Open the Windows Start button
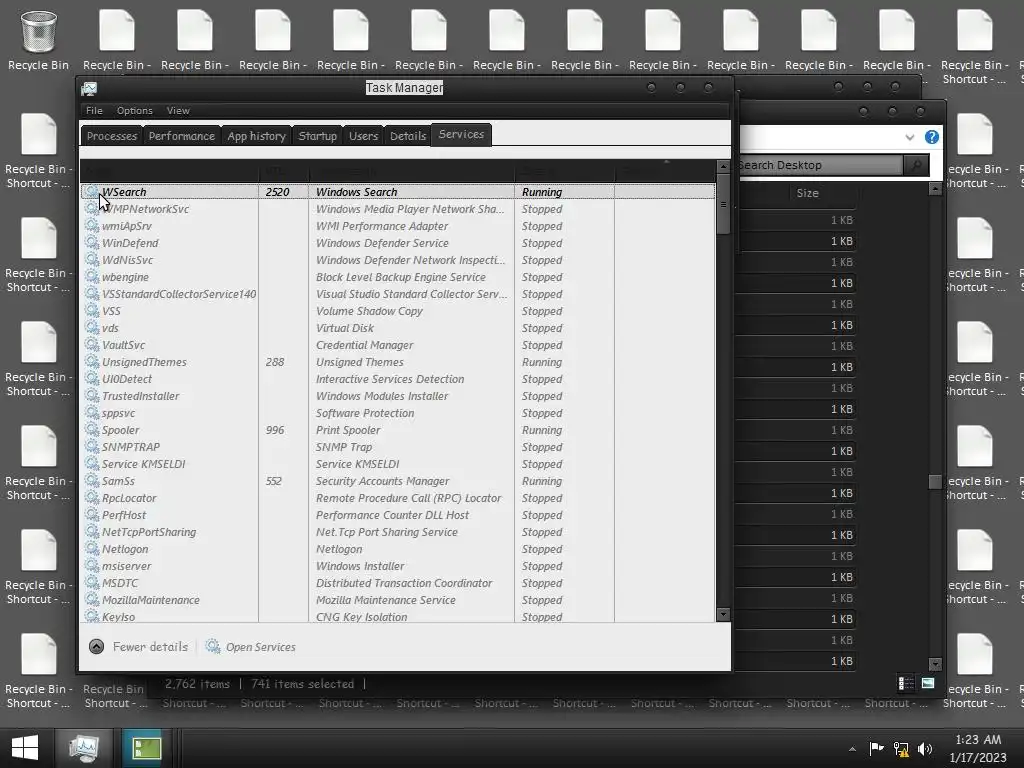 point(25,748)
